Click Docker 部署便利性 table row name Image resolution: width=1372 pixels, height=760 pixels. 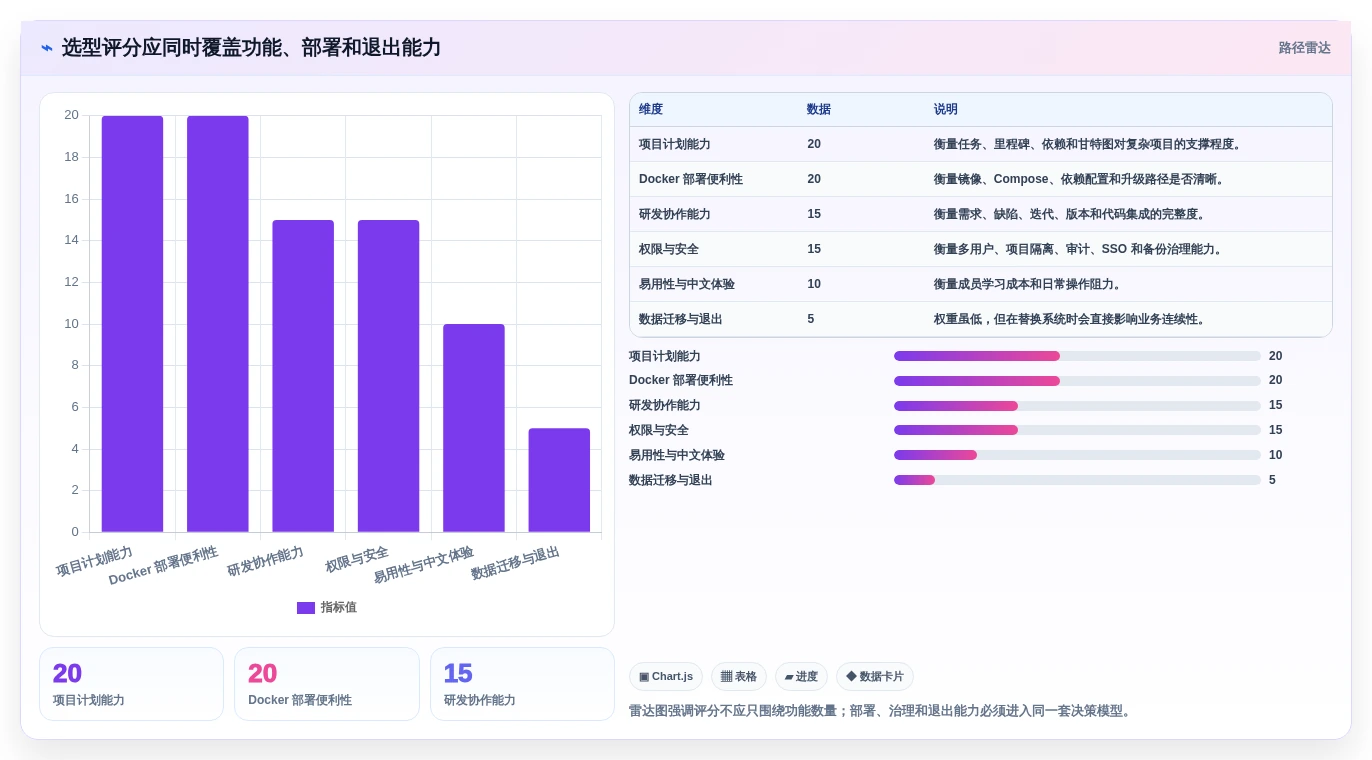point(691,180)
